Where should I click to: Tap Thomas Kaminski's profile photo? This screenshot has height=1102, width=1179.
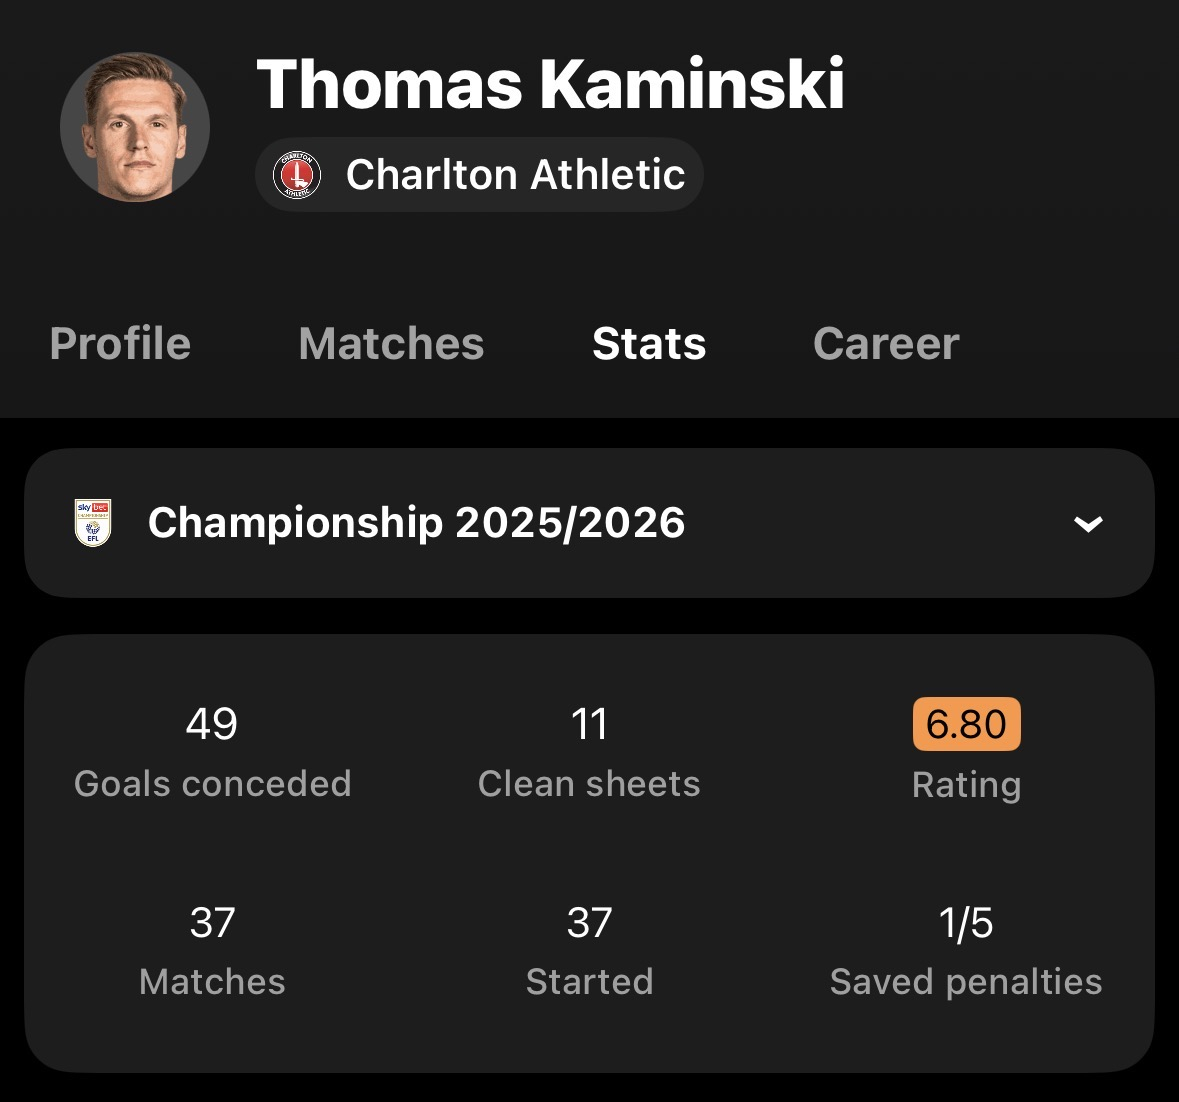[135, 127]
